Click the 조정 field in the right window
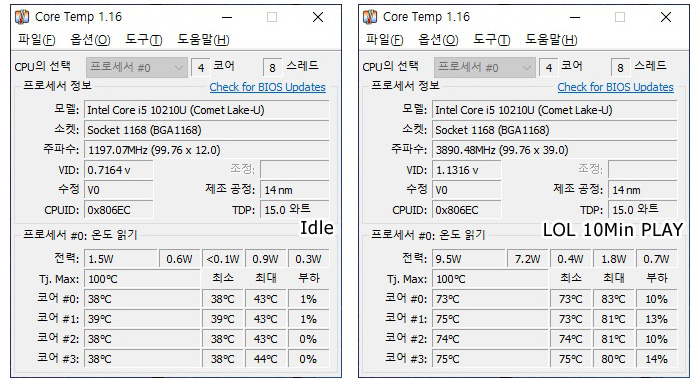 (x=642, y=170)
